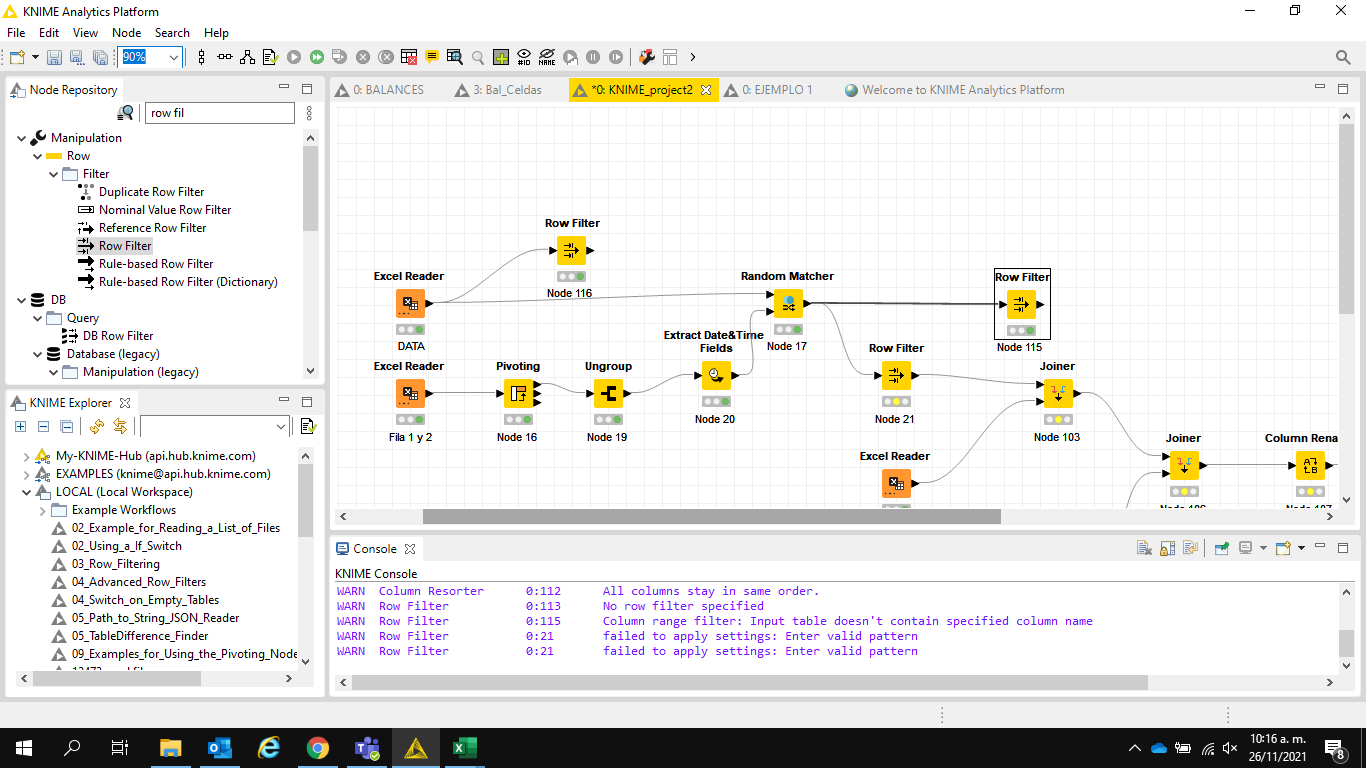Click the Show node IDs (#ID) toolbar icon
This screenshot has width=1366, height=768.
524,57
